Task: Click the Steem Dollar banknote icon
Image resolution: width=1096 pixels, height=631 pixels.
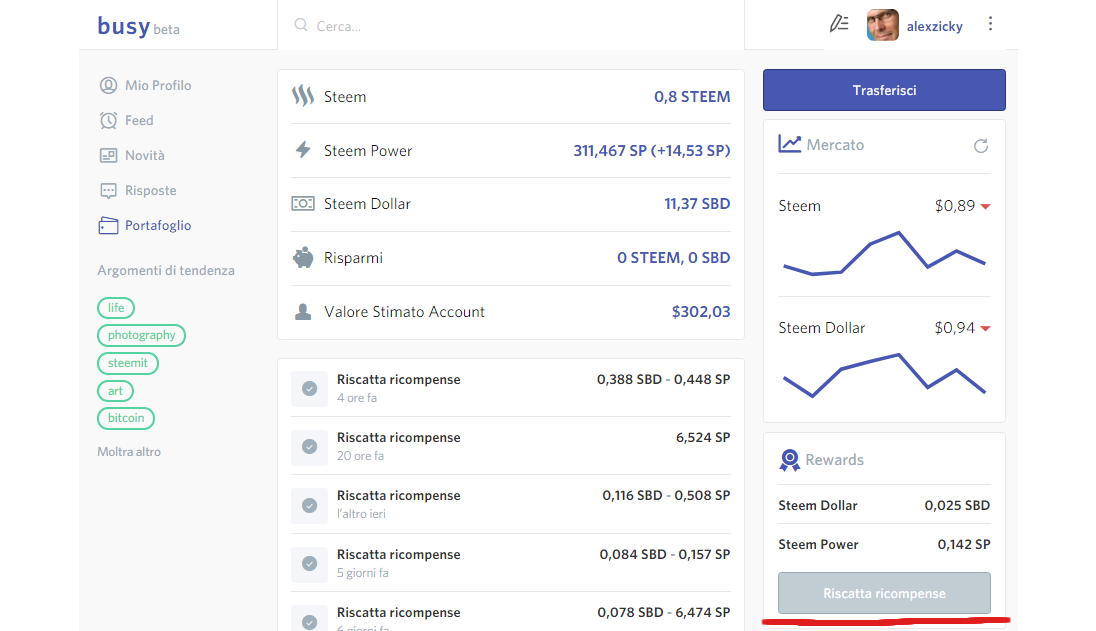Action: (303, 203)
